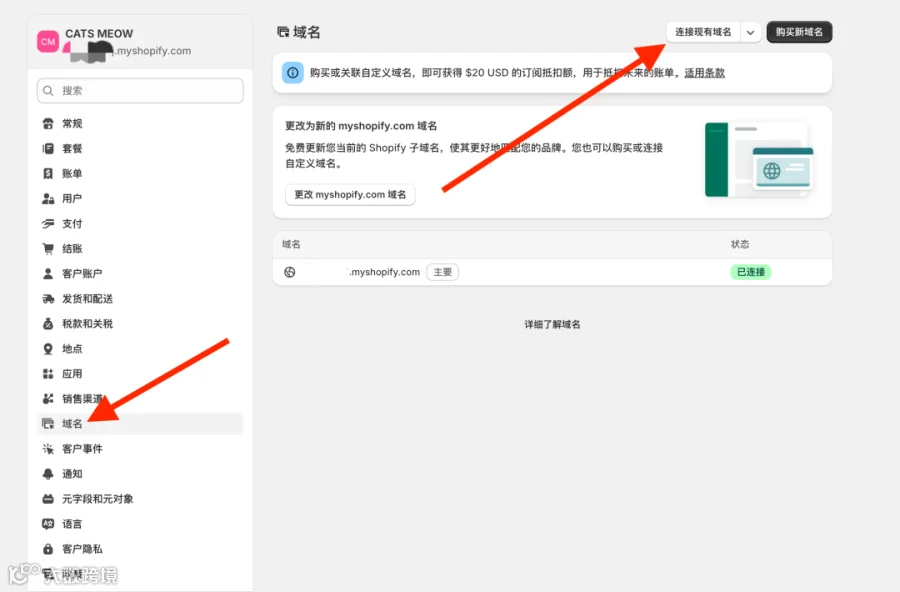Click the Plan (套餐) icon

[x=48, y=149]
